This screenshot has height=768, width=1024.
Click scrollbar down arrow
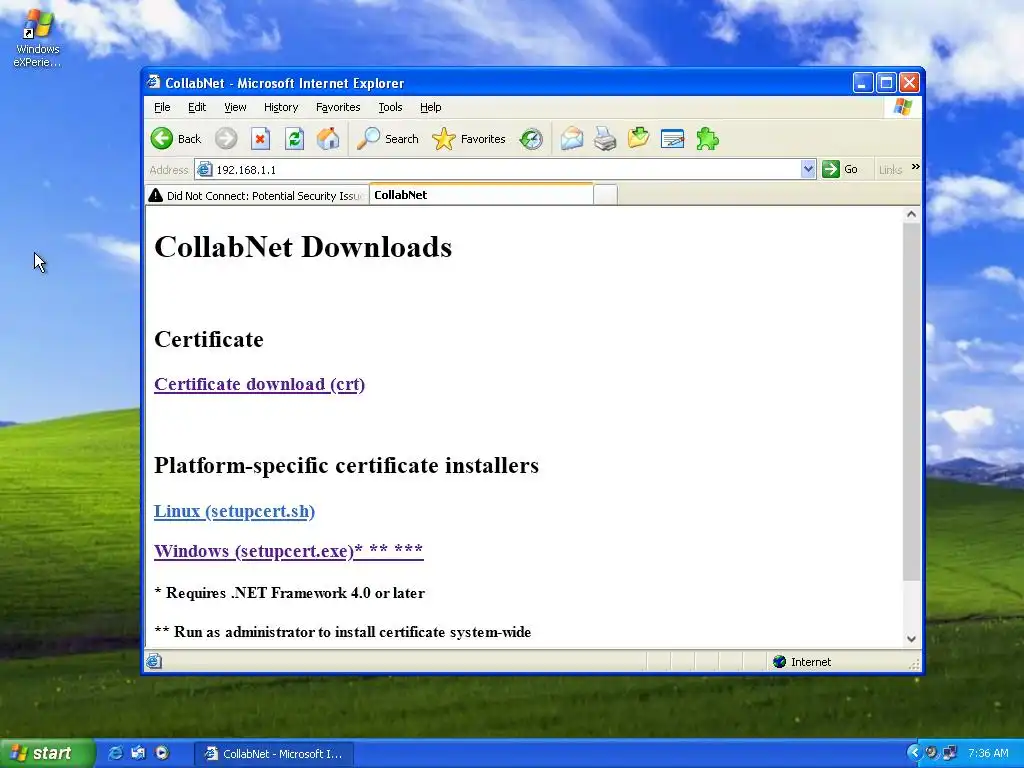912,639
